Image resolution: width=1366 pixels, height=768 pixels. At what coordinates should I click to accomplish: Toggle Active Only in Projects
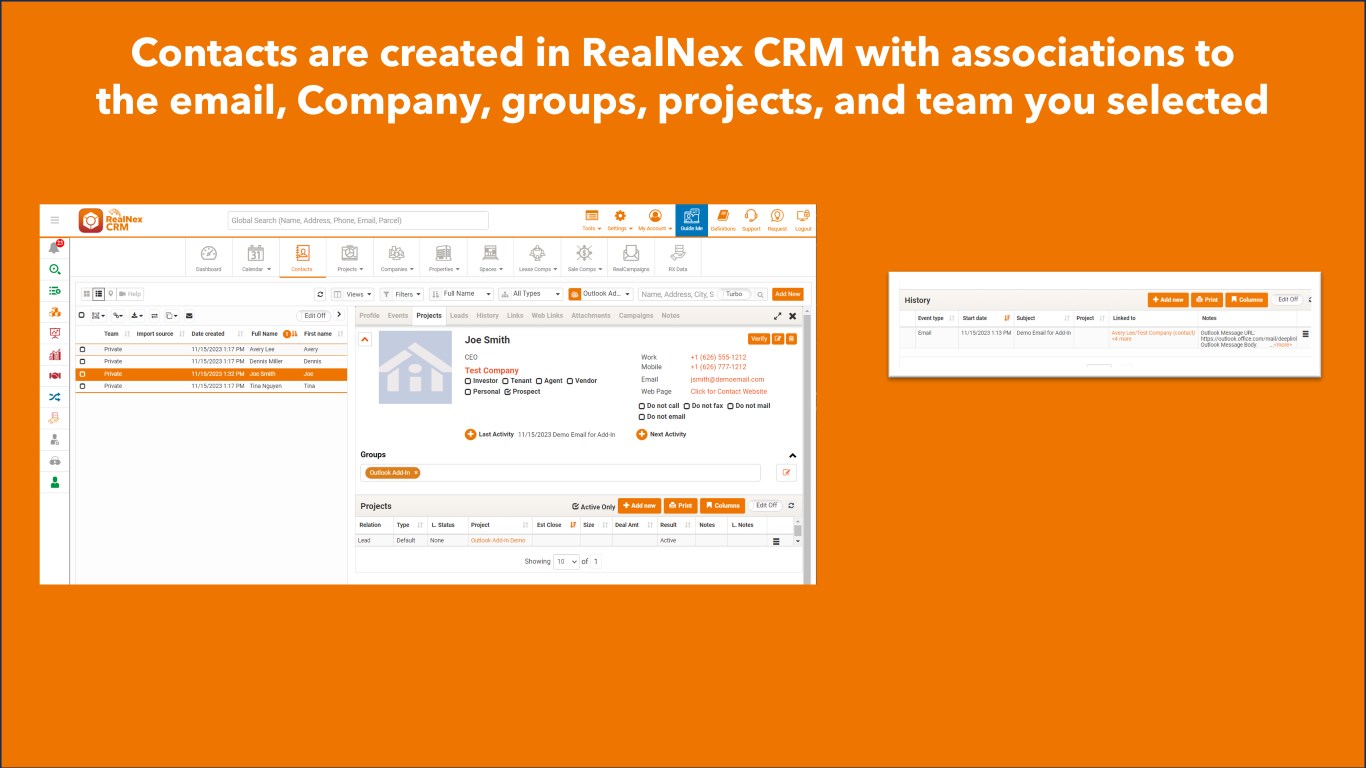575,507
